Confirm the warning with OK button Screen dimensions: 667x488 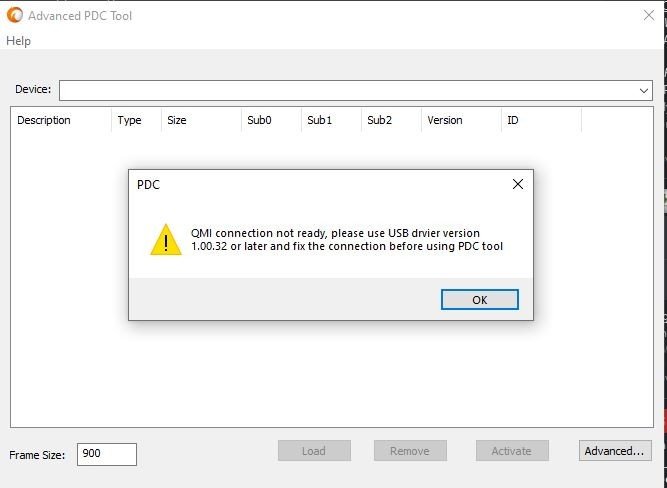coord(480,300)
